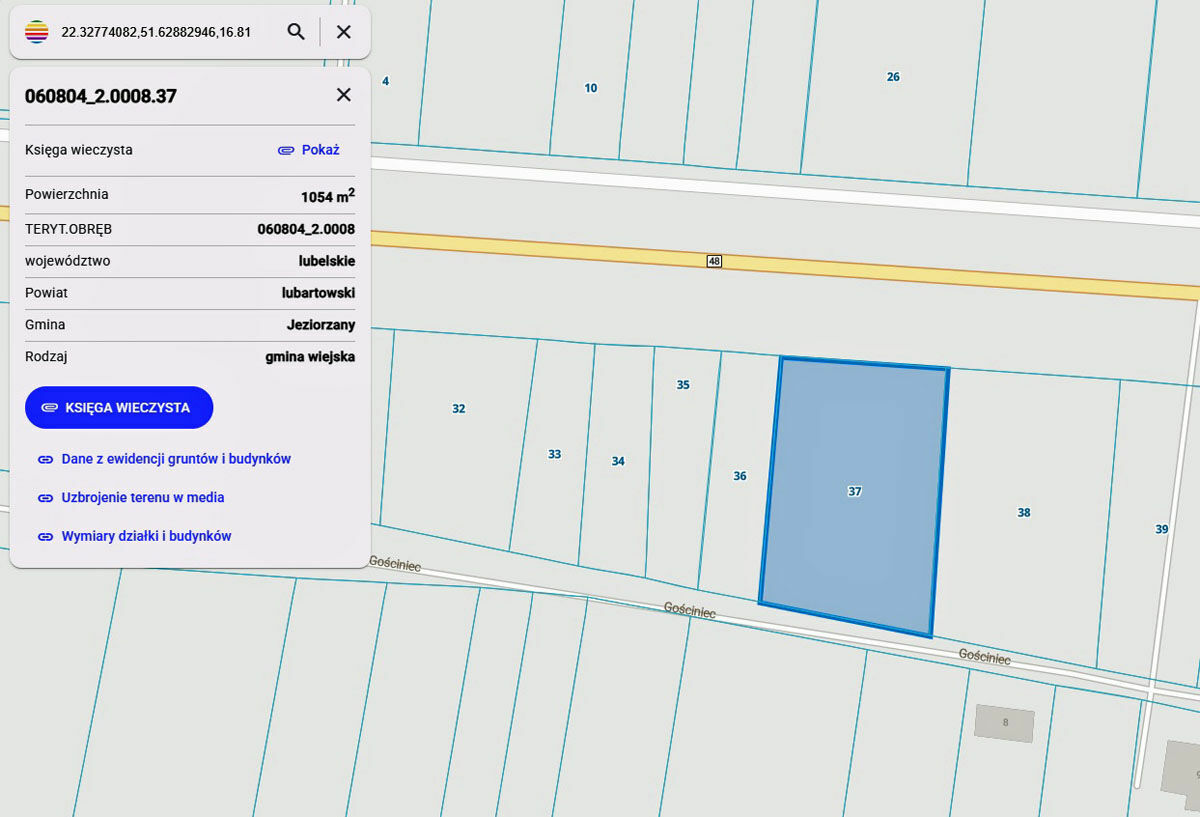Click parcel 32 on the map
The width and height of the screenshot is (1200, 817).
[458, 408]
